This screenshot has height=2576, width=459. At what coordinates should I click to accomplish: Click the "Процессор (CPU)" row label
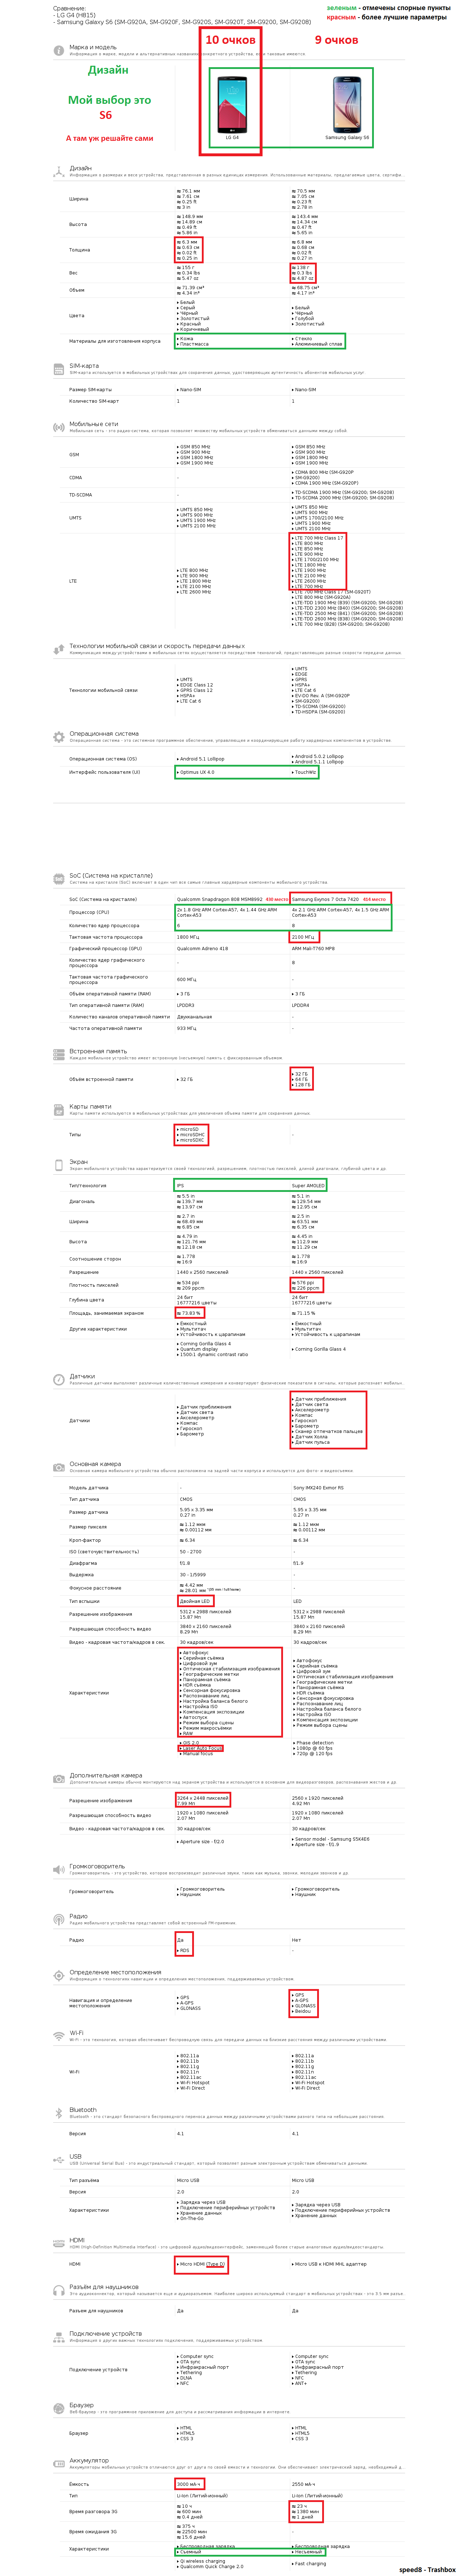(89, 912)
